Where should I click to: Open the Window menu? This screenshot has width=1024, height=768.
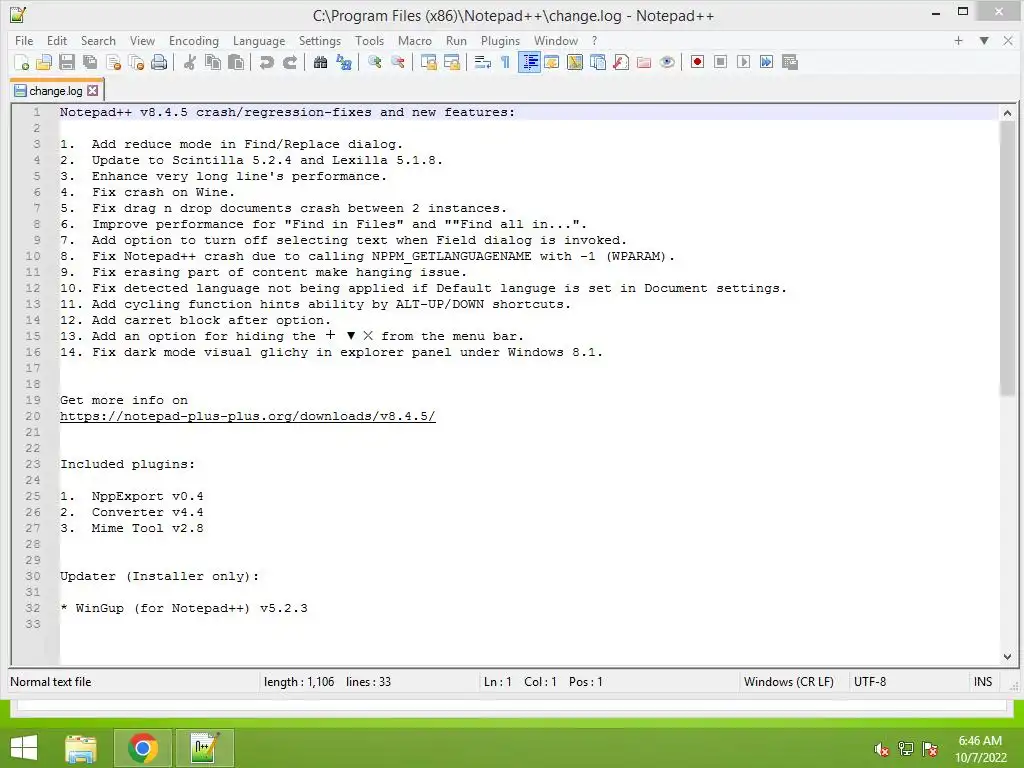pos(556,40)
